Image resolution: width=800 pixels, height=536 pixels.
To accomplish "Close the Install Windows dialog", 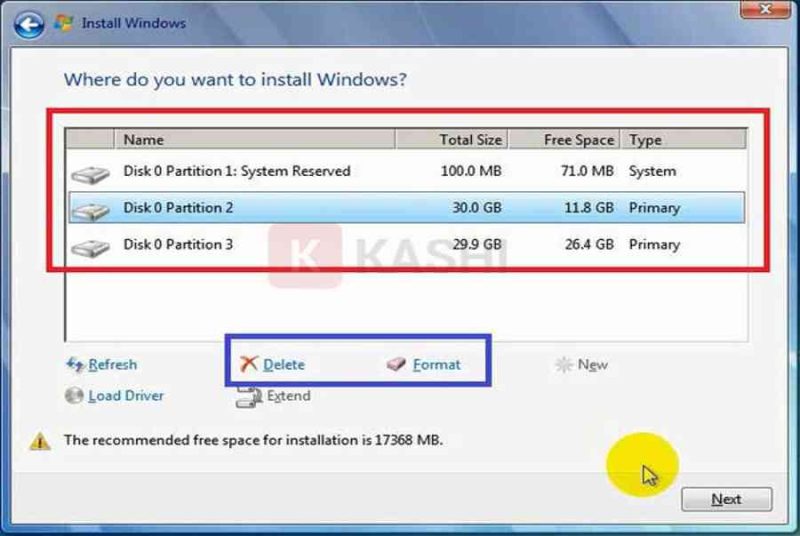I will [x=765, y=9].
